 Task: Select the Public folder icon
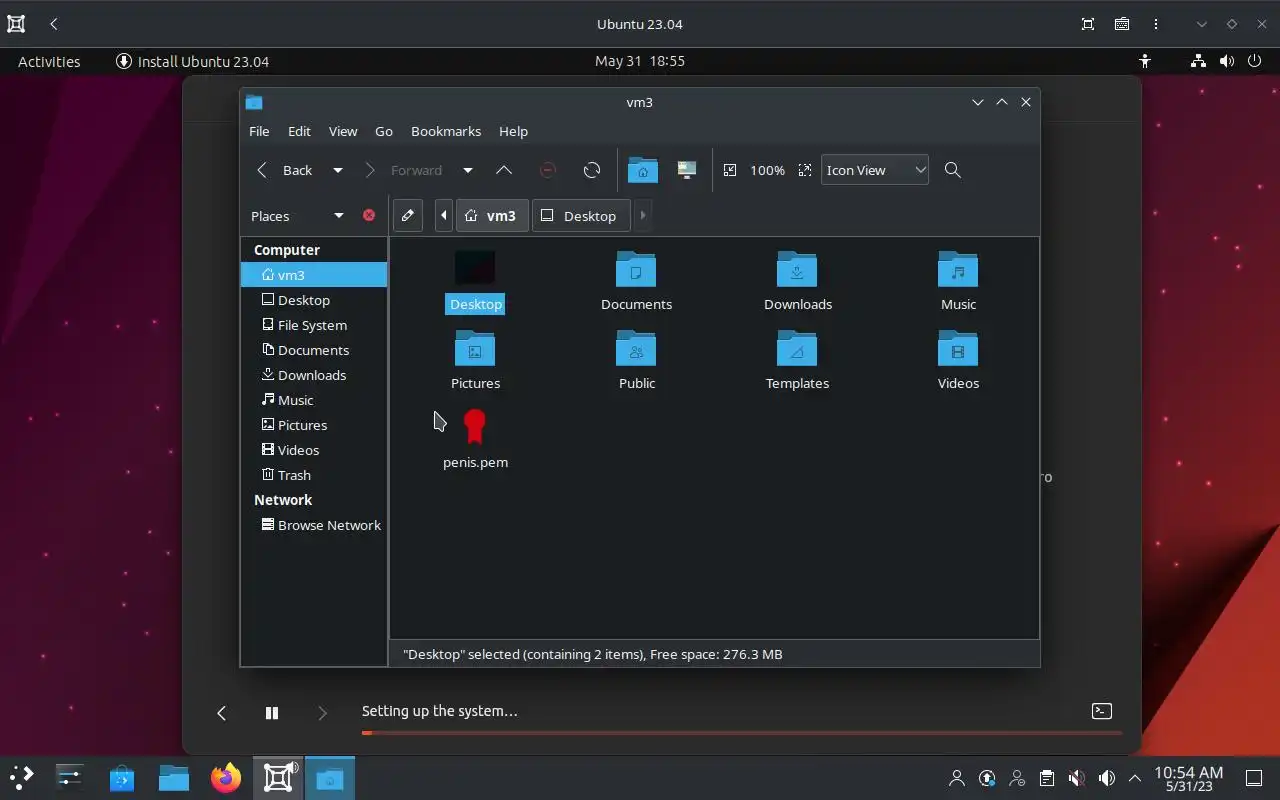pos(636,347)
